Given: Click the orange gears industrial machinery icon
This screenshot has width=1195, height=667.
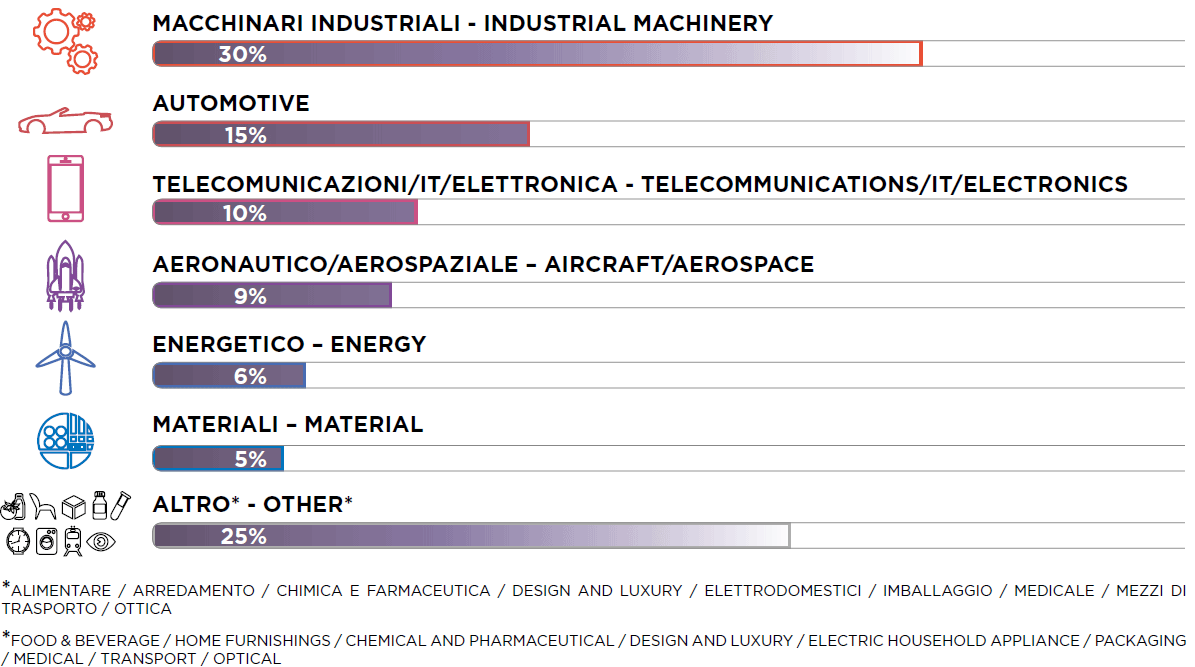Looking at the screenshot, I should pos(65,41).
